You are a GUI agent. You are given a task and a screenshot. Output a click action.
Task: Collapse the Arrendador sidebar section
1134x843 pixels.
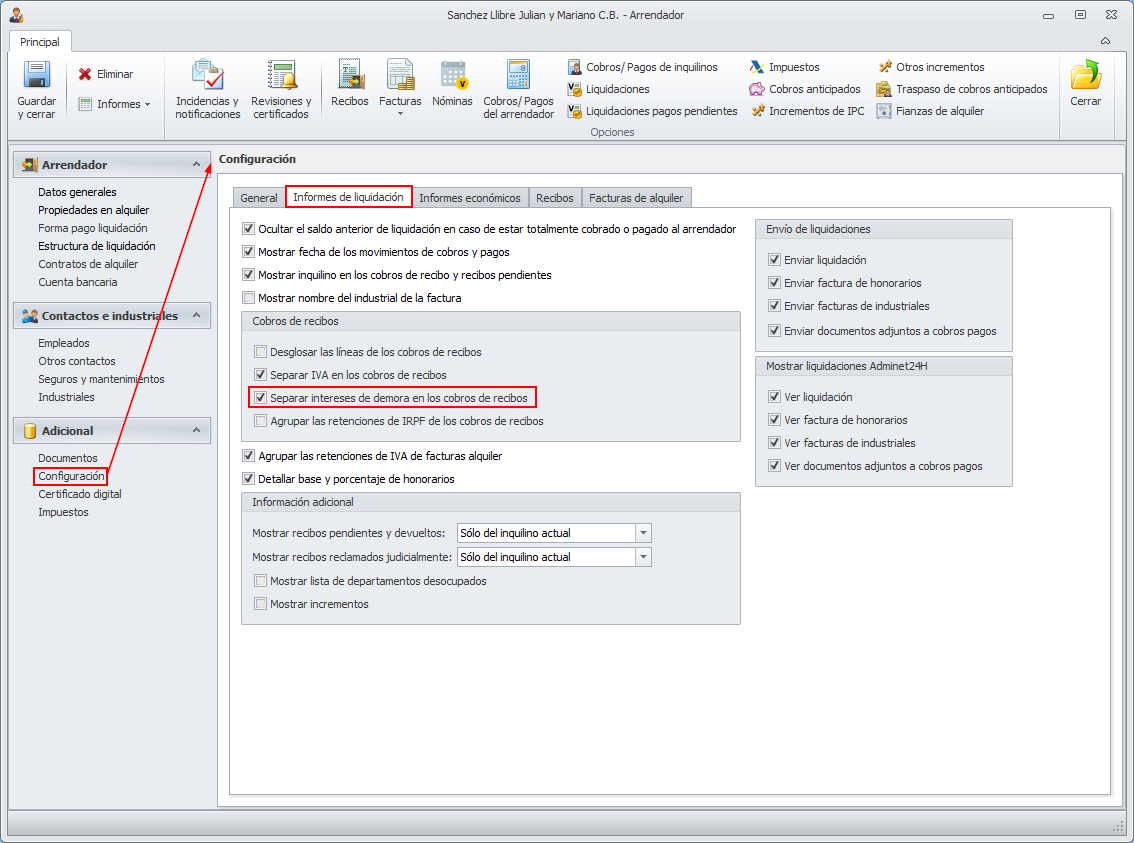pyautogui.click(x=196, y=165)
